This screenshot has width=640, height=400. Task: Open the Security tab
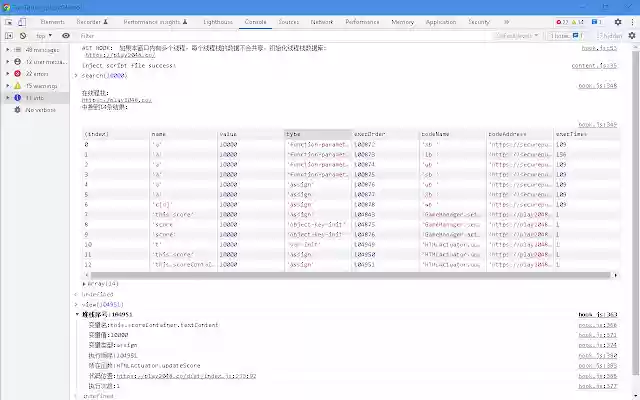click(x=479, y=22)
